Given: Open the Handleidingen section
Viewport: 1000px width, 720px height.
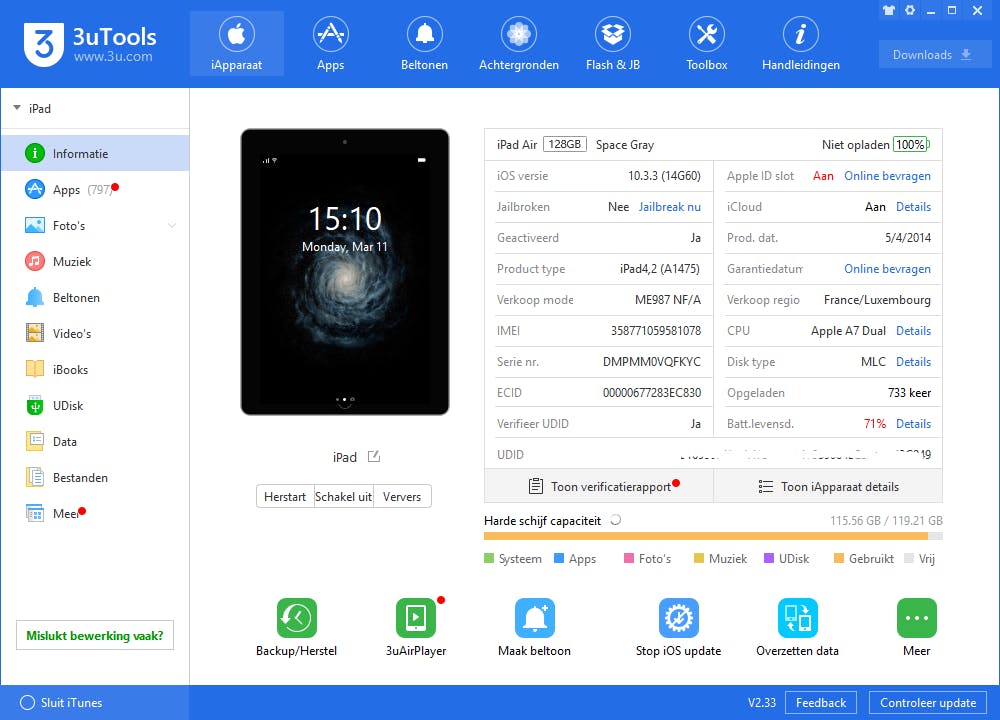Looking at the screenshot, I should click(800, 42).
